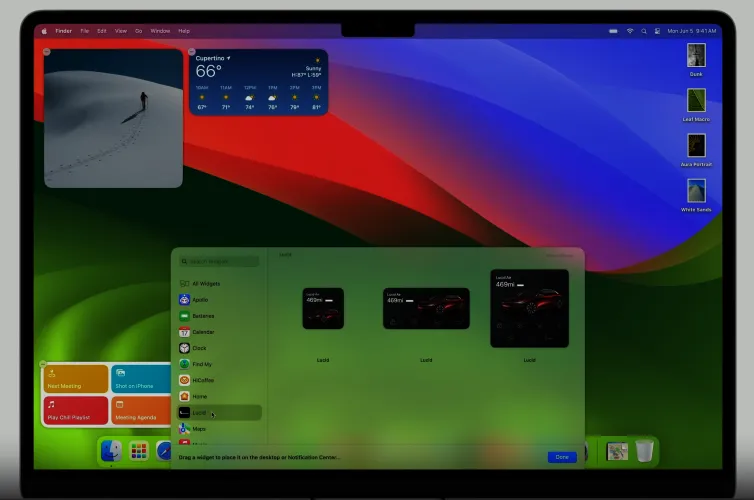Viewport: 754px width, 500px height.
Task: Remove the photo widget with its minus button
Action: (x=47, y=51)
